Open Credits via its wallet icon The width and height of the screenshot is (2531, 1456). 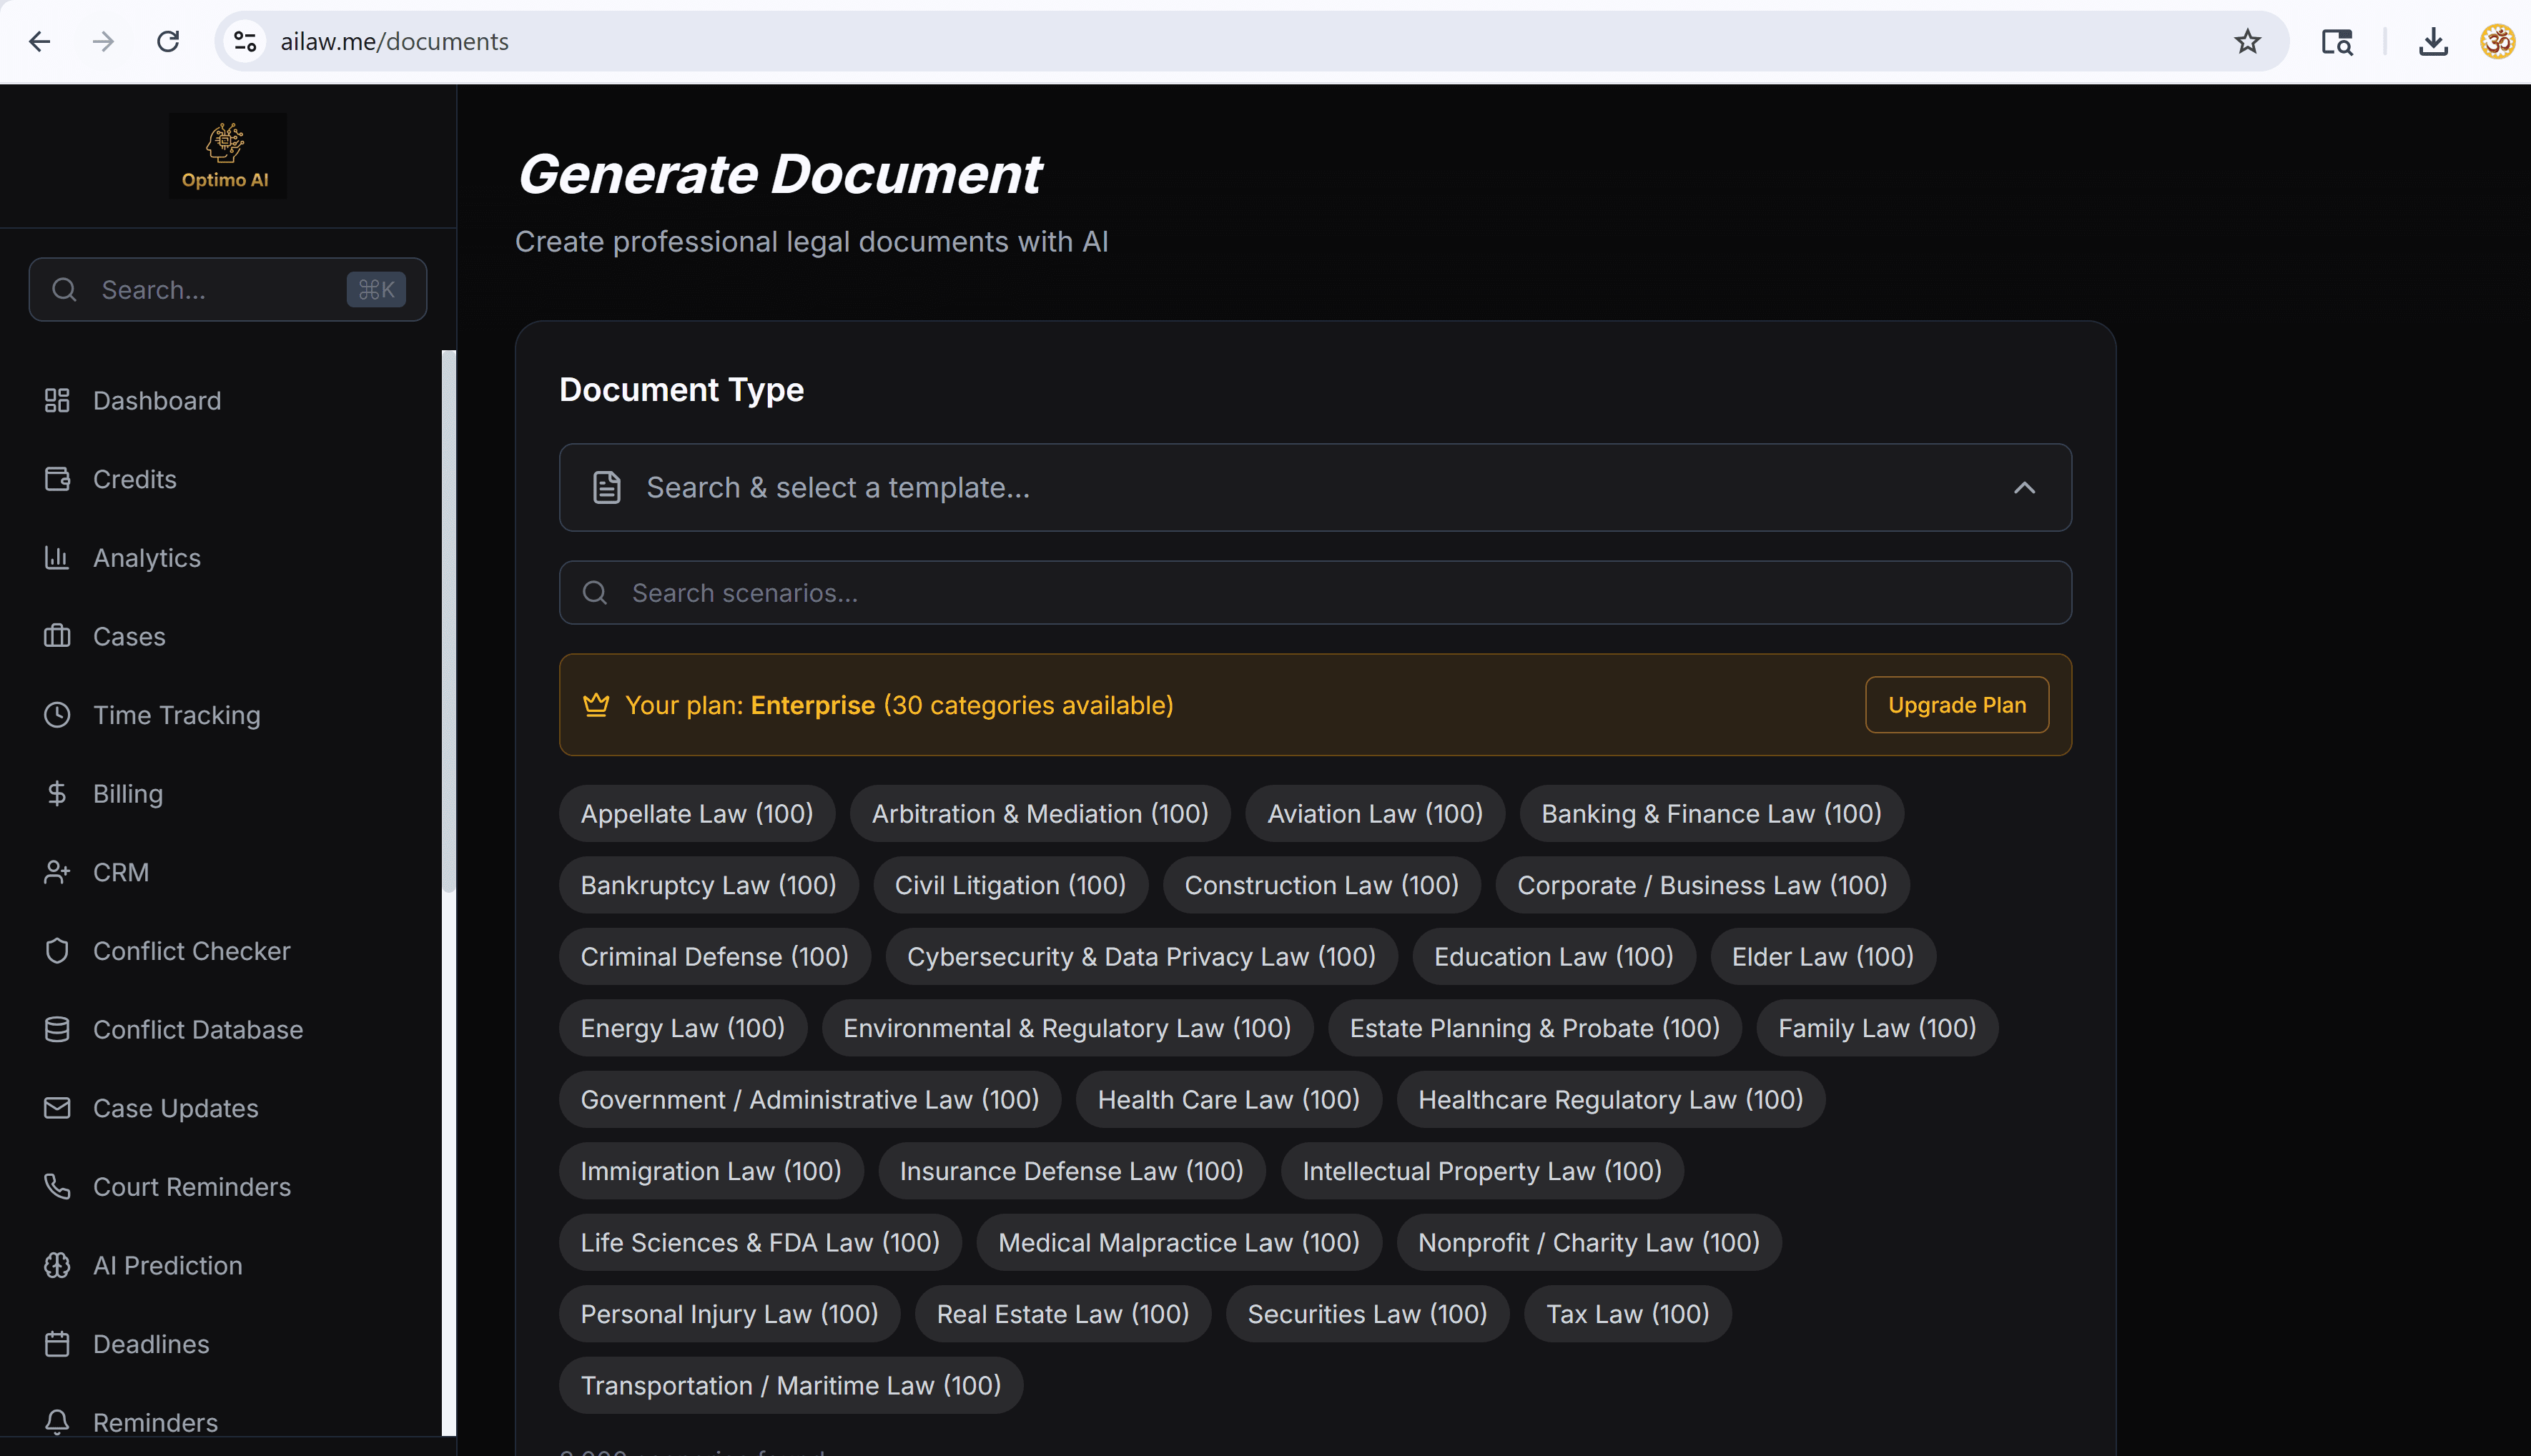coord(57,479)
